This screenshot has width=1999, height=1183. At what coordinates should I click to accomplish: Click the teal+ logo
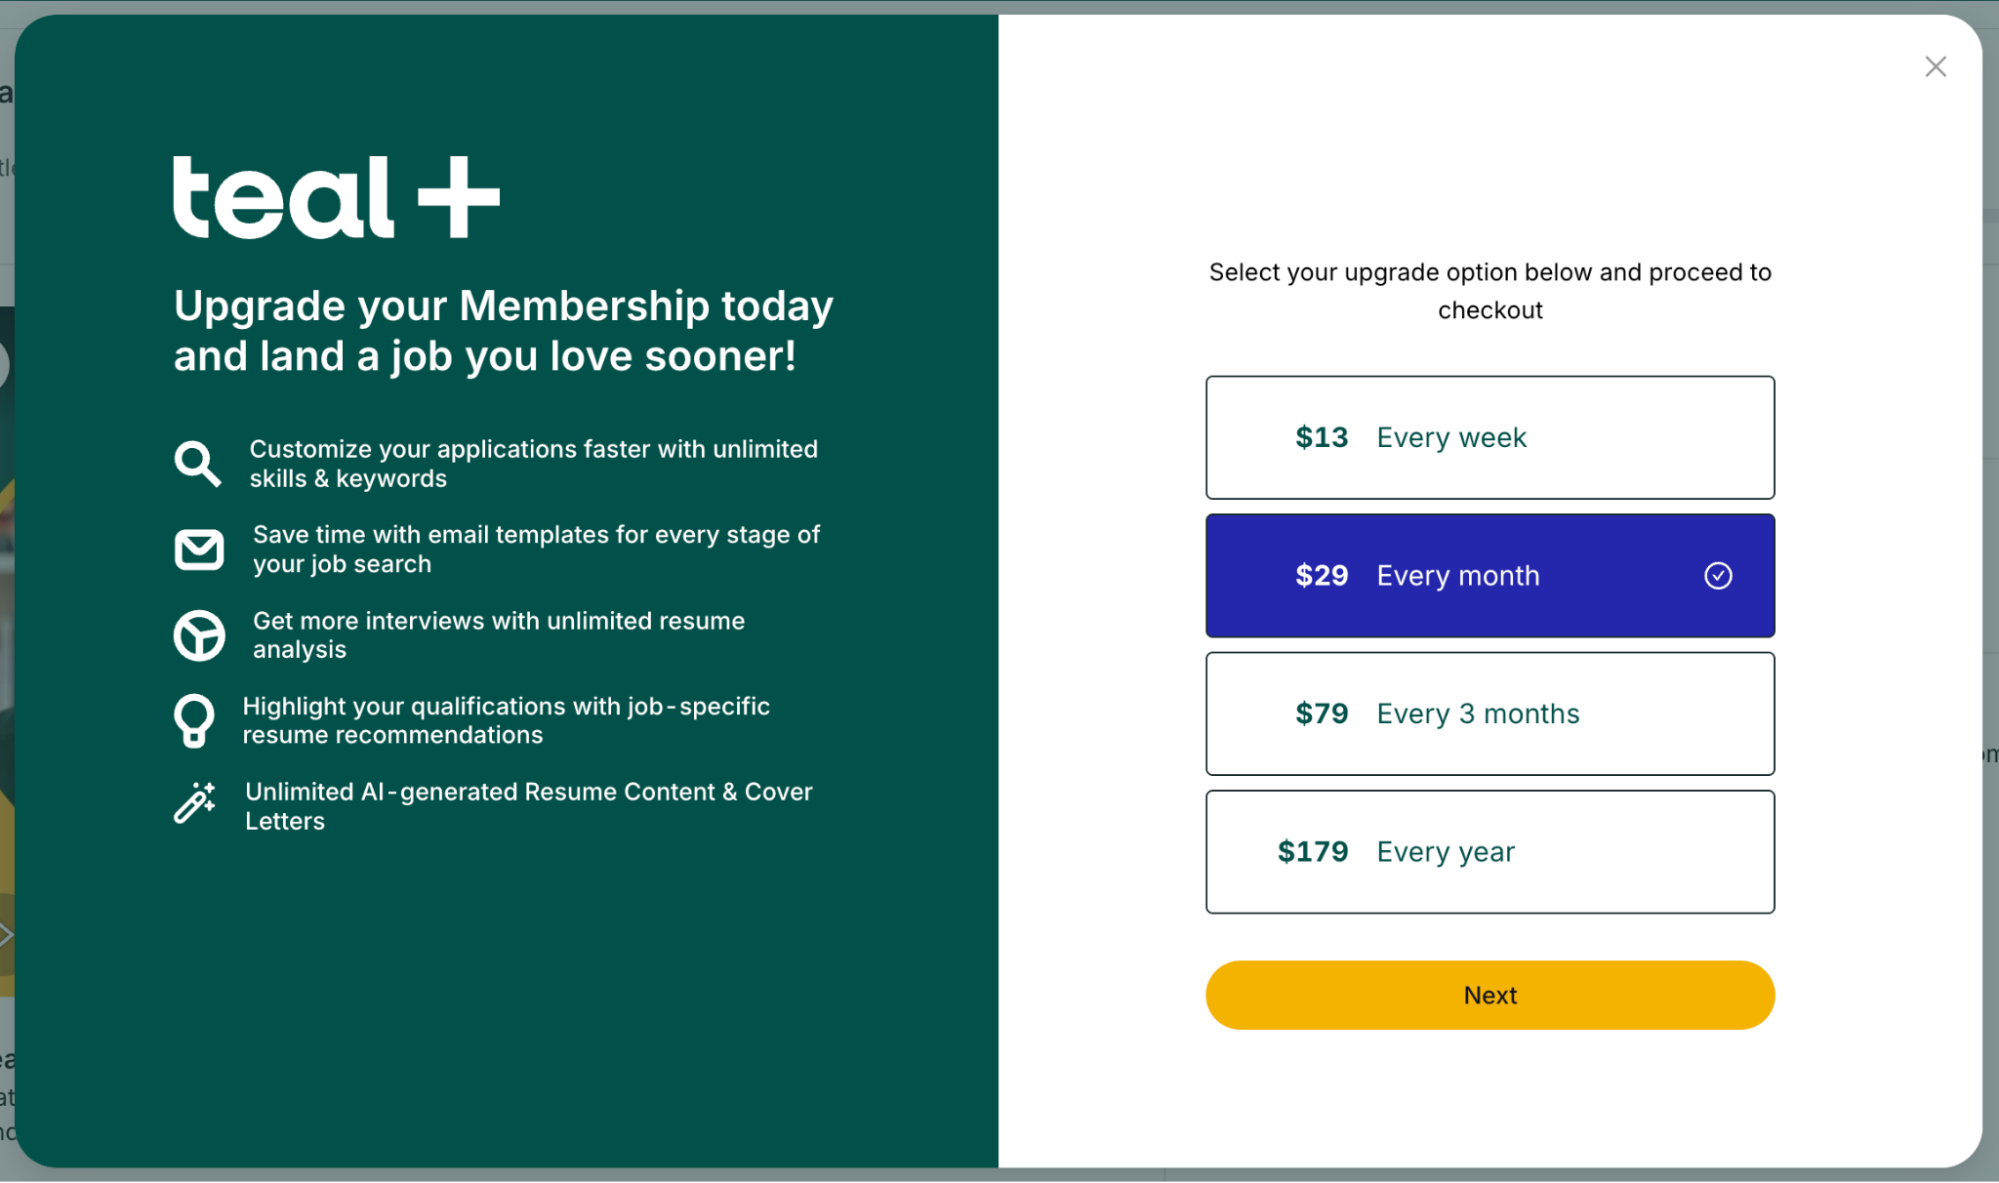(336, 198)
